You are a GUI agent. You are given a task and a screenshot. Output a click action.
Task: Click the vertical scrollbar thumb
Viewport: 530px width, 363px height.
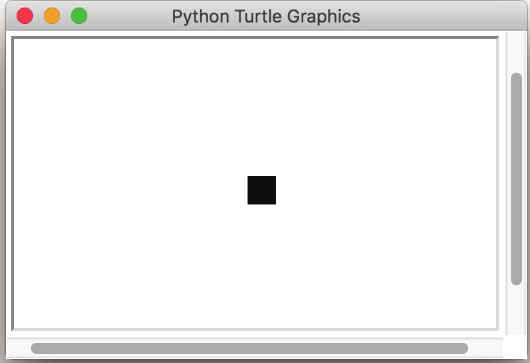coord(516,179)
